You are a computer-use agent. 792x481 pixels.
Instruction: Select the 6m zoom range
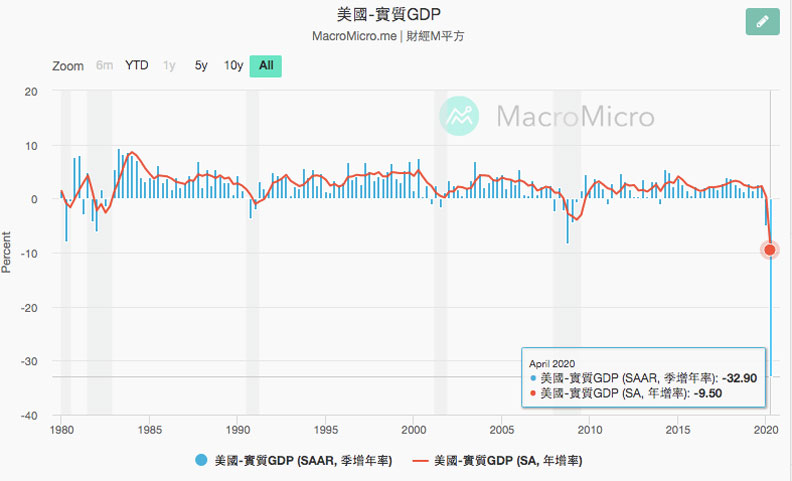point(104,66)
